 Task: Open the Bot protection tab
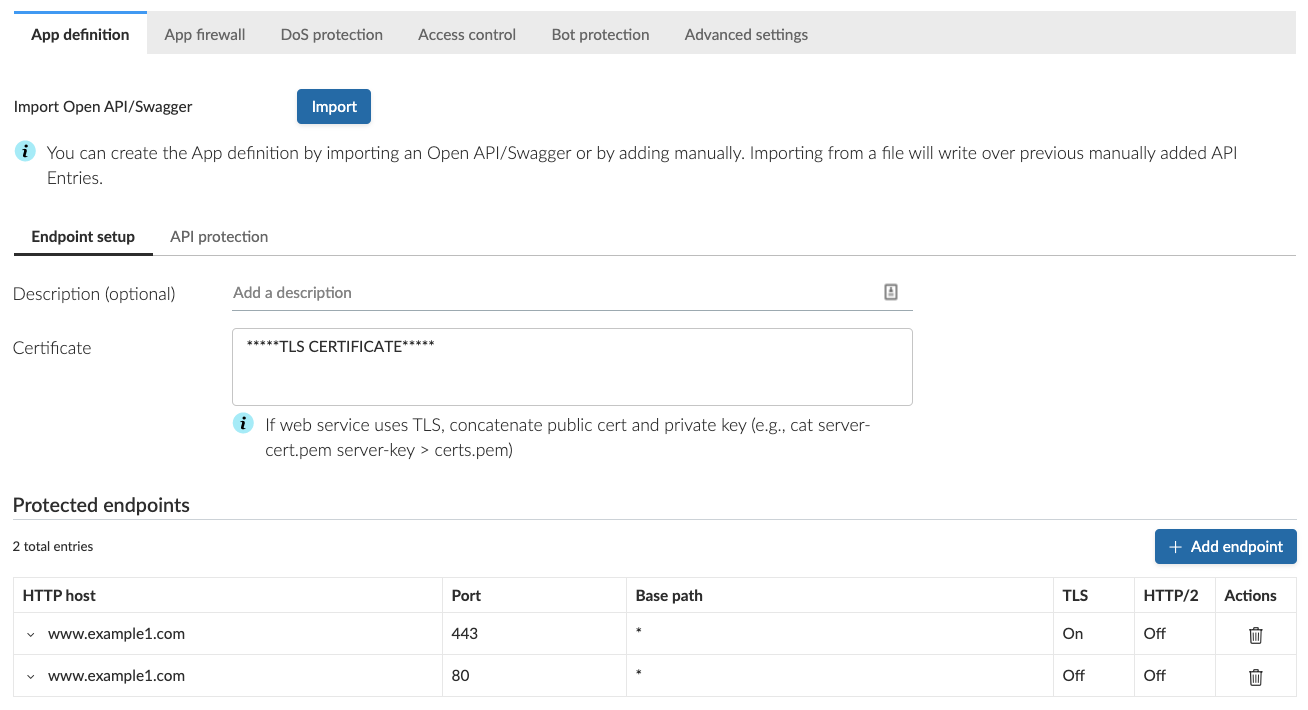coord(600,34)
